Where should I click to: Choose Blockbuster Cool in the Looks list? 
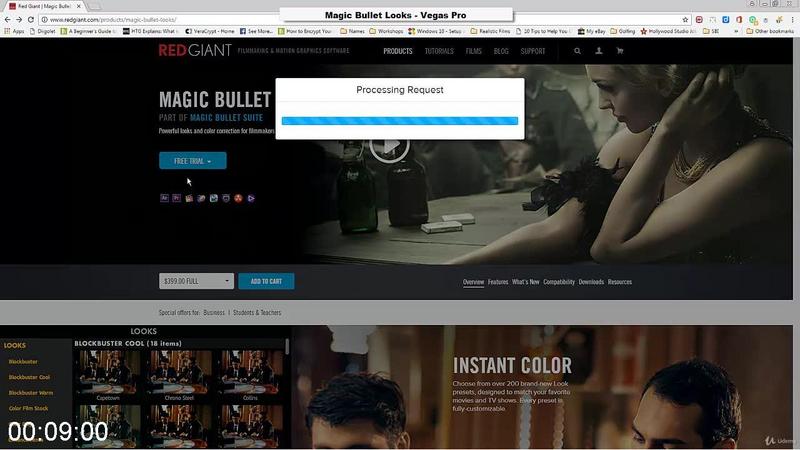[x=29, y=377]
